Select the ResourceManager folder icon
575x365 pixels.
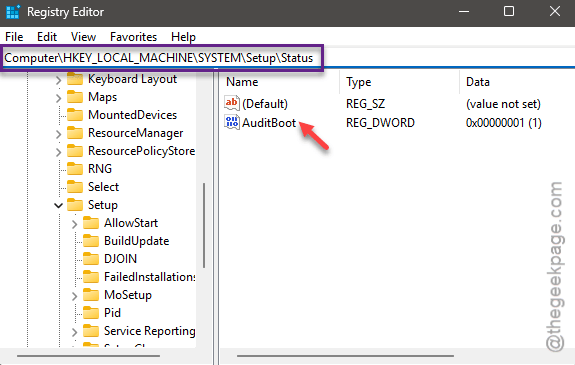(75, 133)
